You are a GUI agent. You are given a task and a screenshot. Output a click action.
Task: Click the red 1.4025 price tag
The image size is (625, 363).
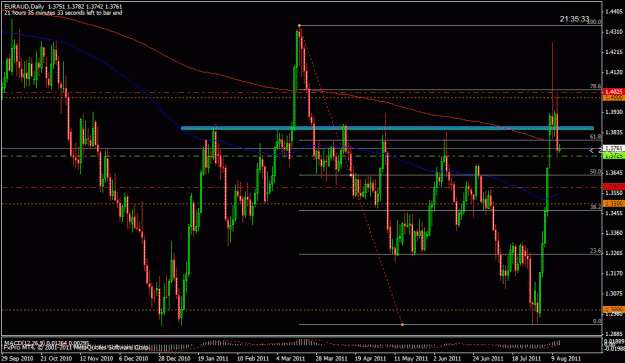click(x=614, y=92)
